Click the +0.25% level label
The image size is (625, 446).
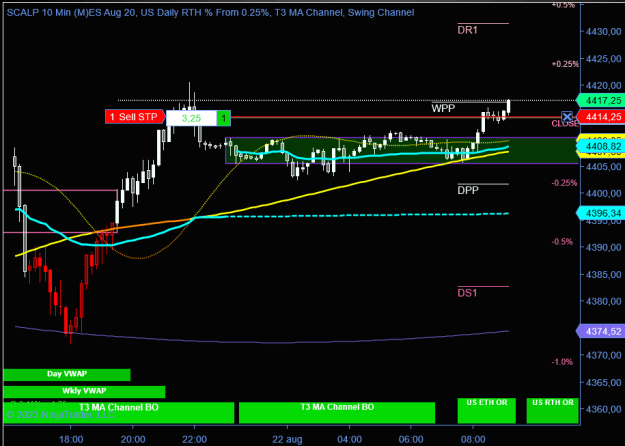(565, 64)
